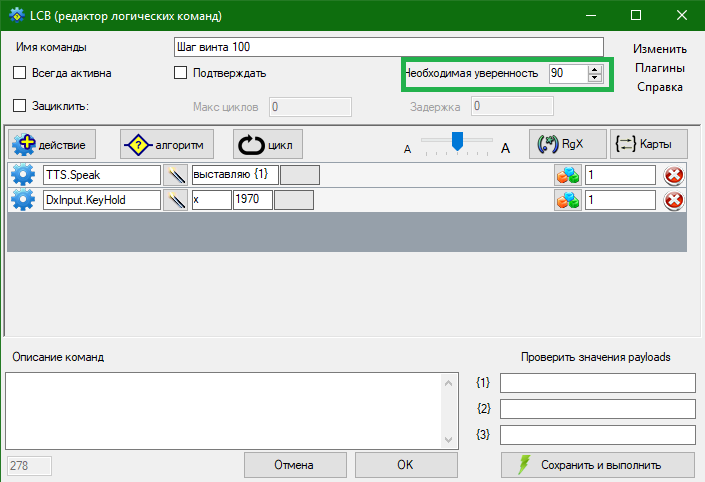Open the "Справка" menu
705x482 pixels.
(x=660, y=87)
